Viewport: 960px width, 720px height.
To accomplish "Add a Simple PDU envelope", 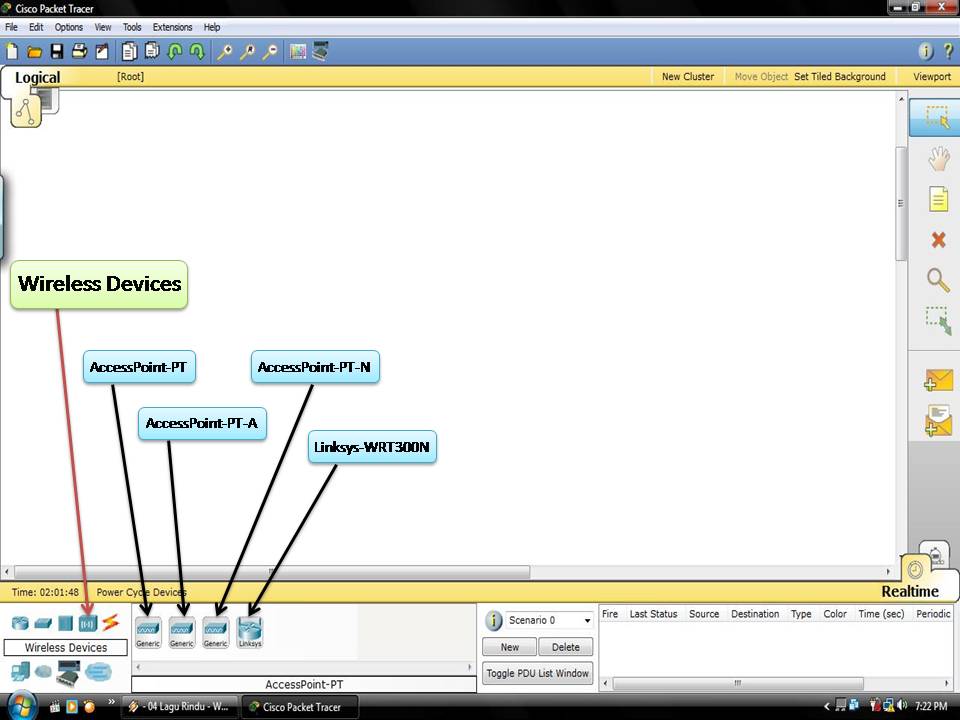I will coord(939,380).
